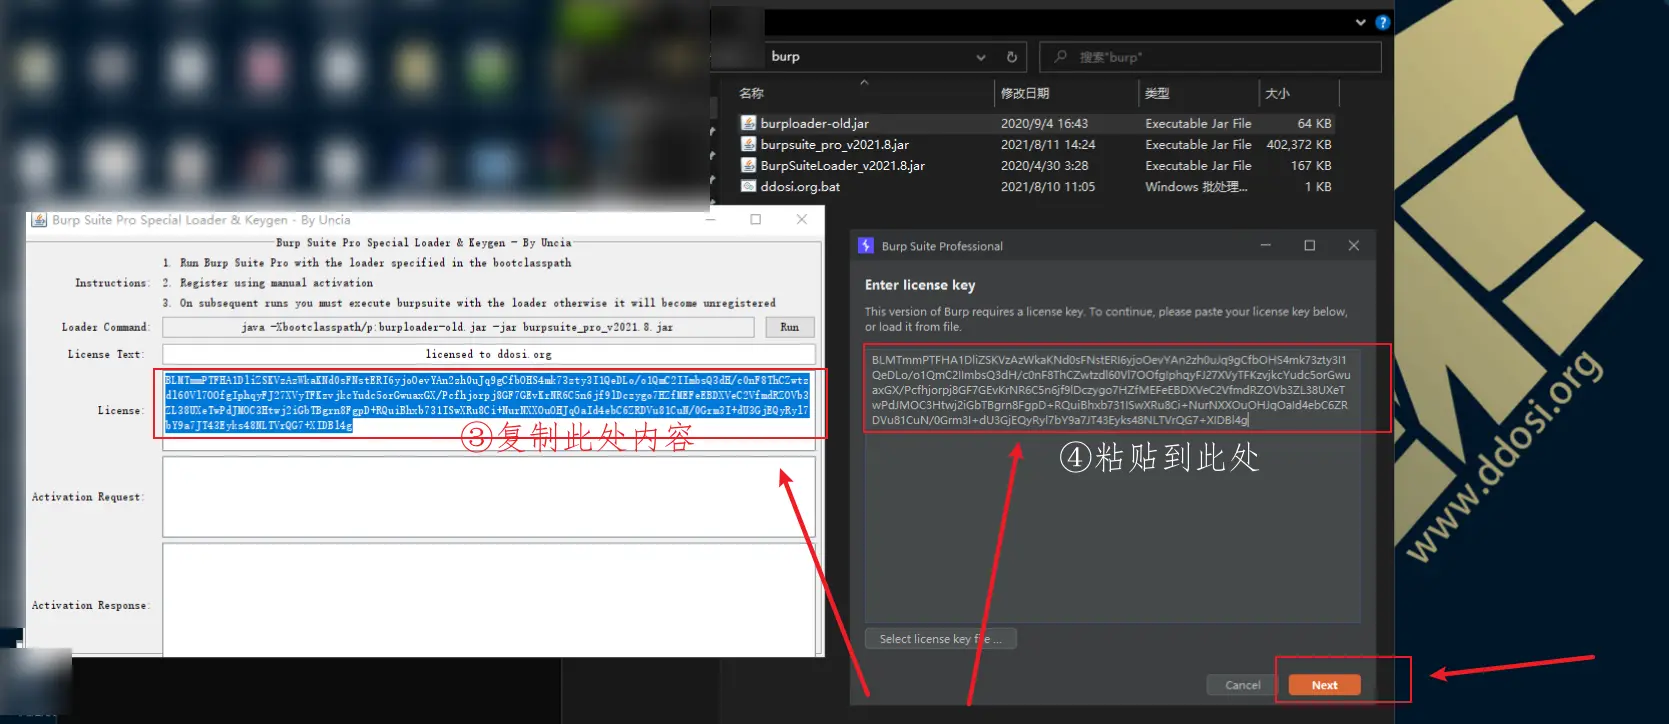The height and width of the screenshot is (724, 1669).
Task: Click the 402,372 KB size cell
Action: tap(1299, 144)
